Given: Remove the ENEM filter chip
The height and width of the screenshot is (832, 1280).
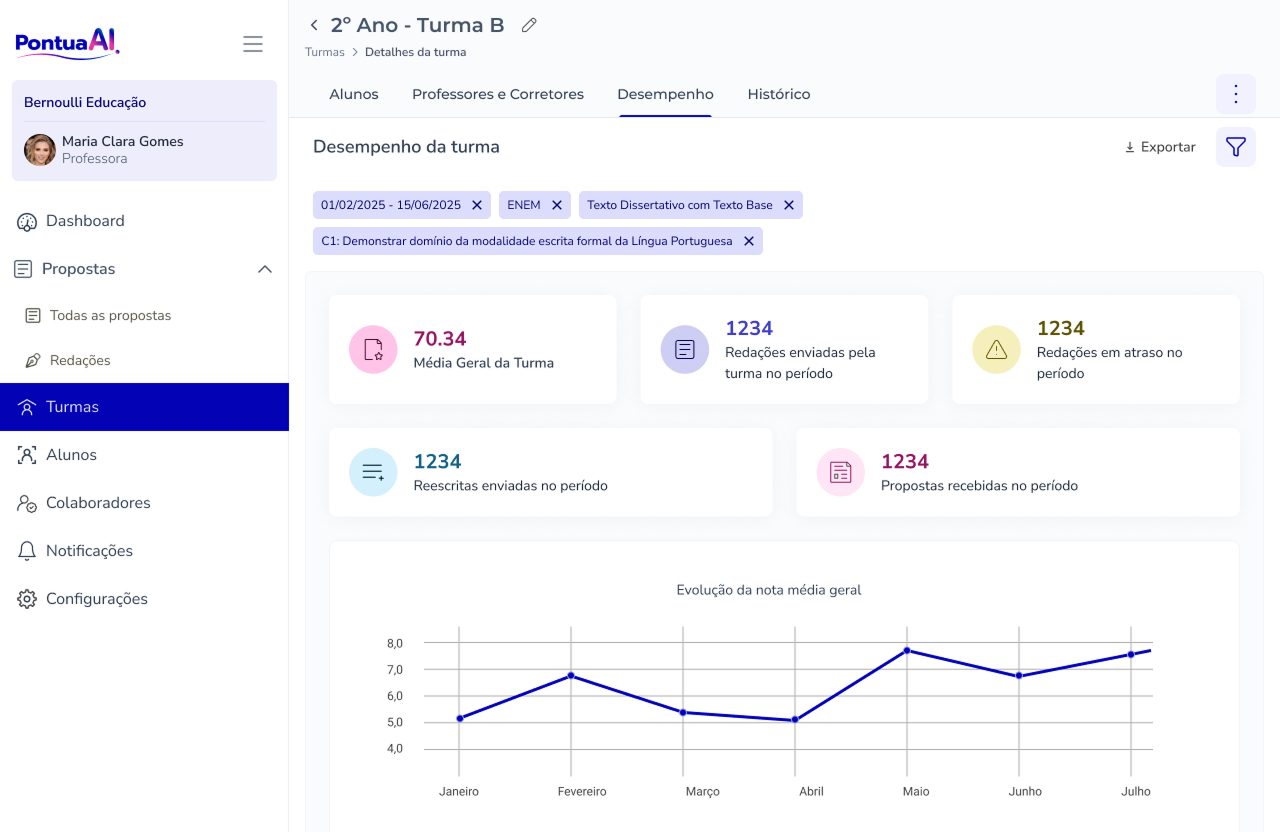Looking at the screenshot, I should click(x=557, y=205).
